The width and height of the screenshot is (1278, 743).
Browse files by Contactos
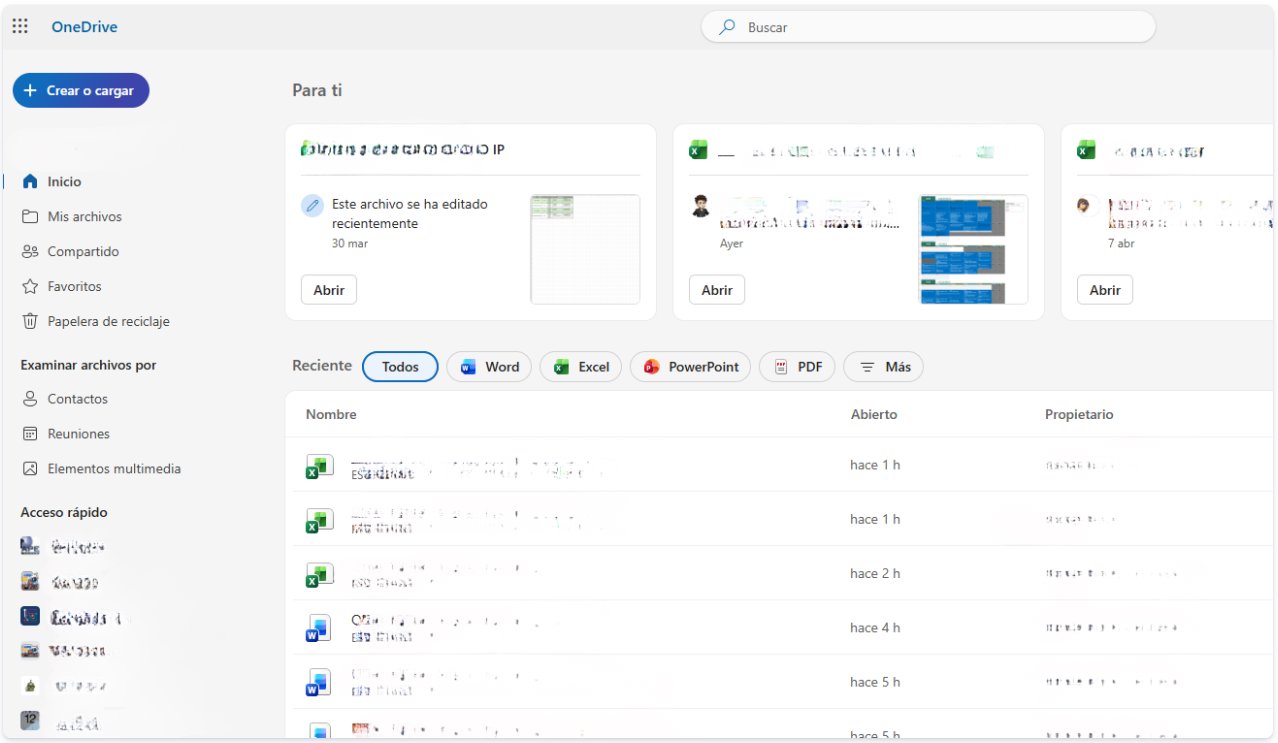(x=77, y=398)
